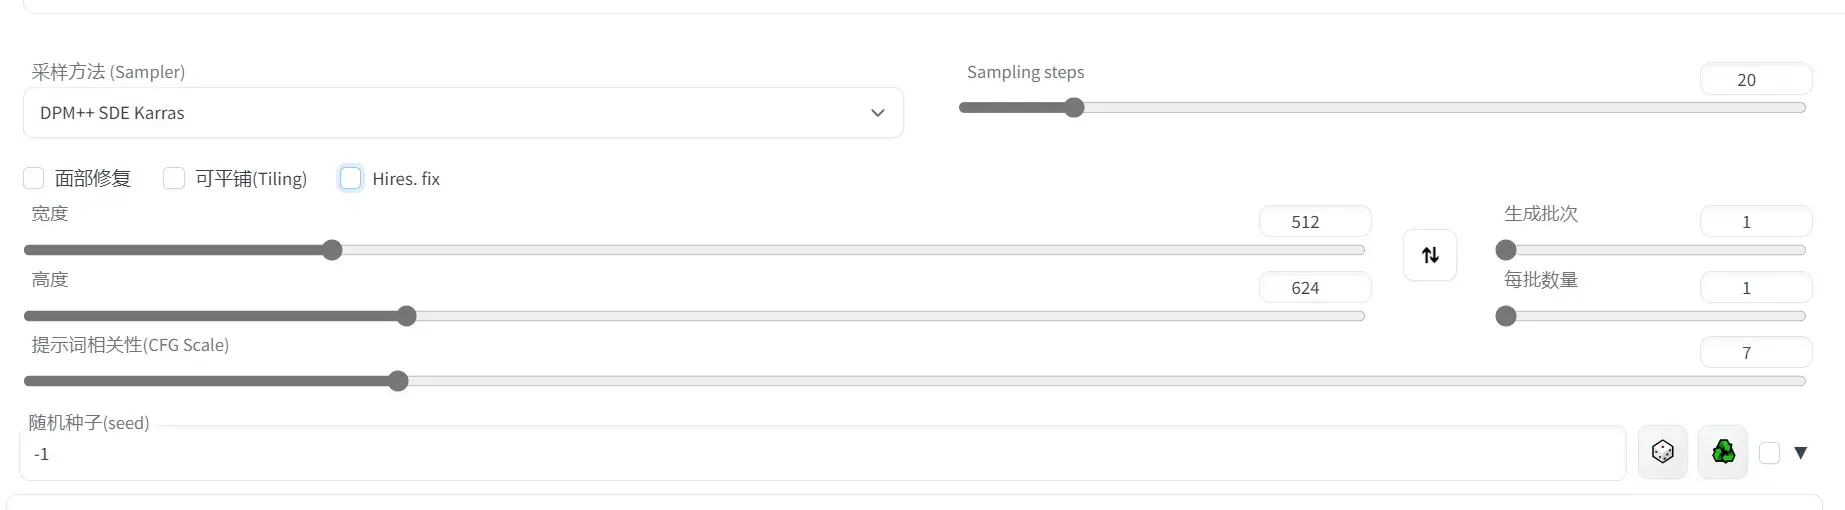Click the height value field showing 624
This screenshot has height=510, width=1845.
click(x=1314, y=288)
